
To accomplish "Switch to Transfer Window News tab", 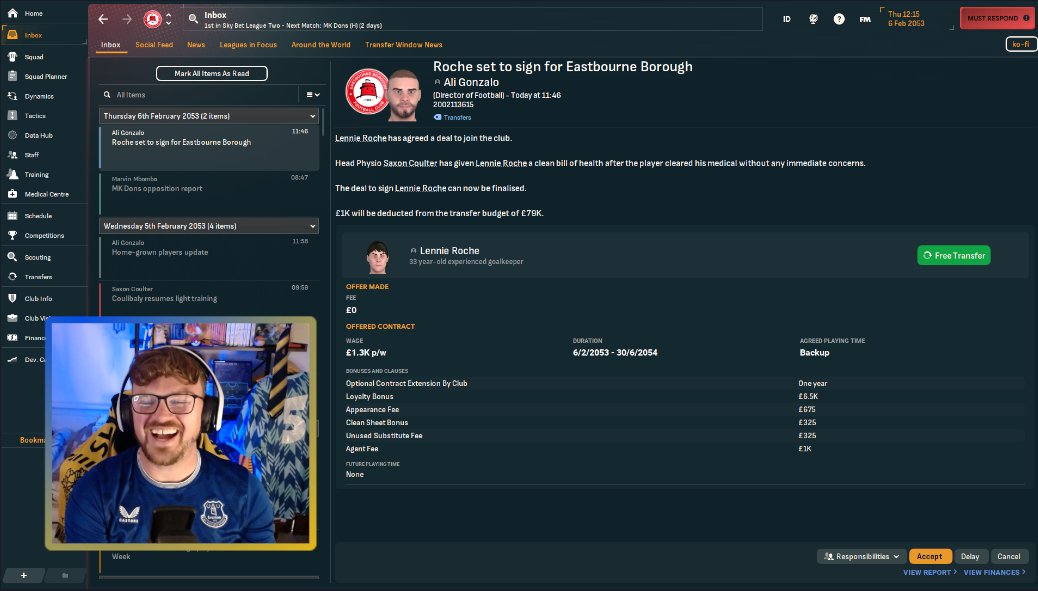I will 404,45.
